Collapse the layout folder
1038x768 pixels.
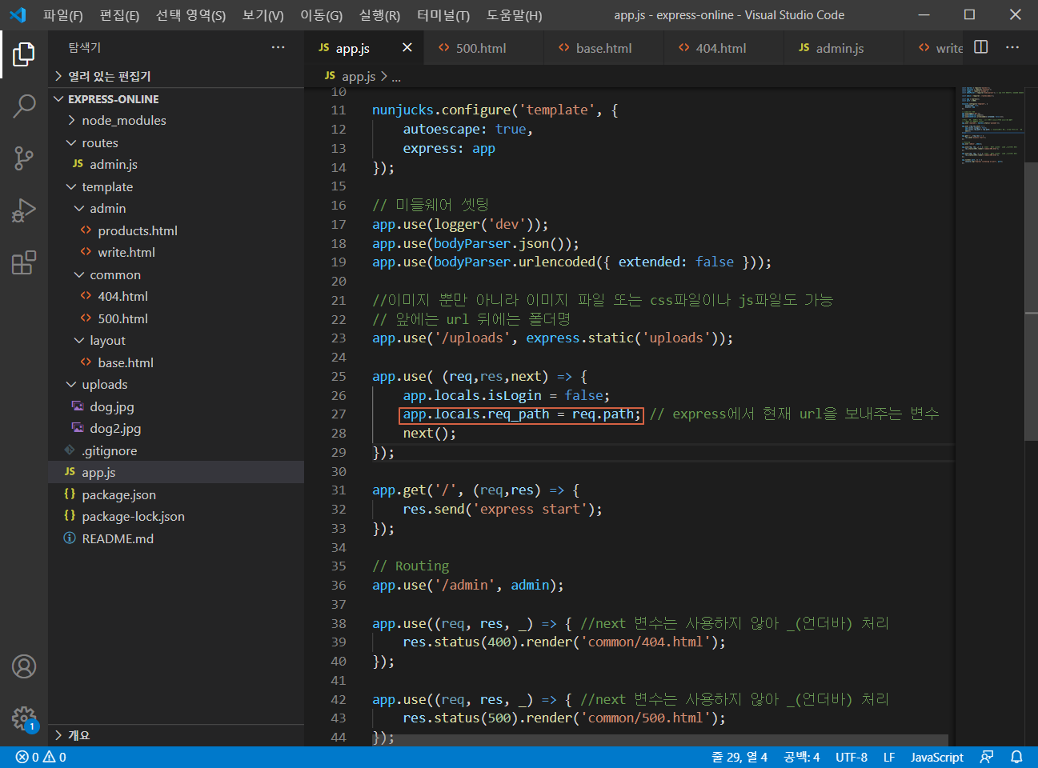click(107, 340)
